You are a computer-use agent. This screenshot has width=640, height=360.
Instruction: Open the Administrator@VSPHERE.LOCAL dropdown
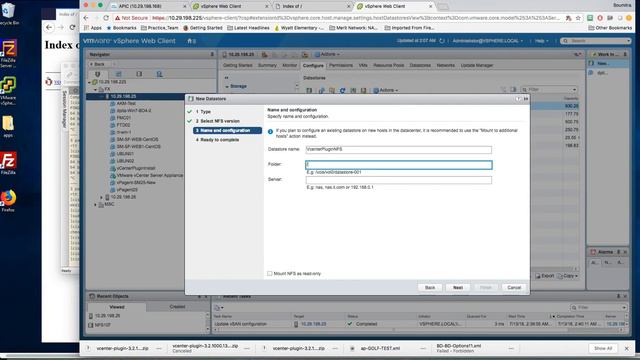(487, 41)
